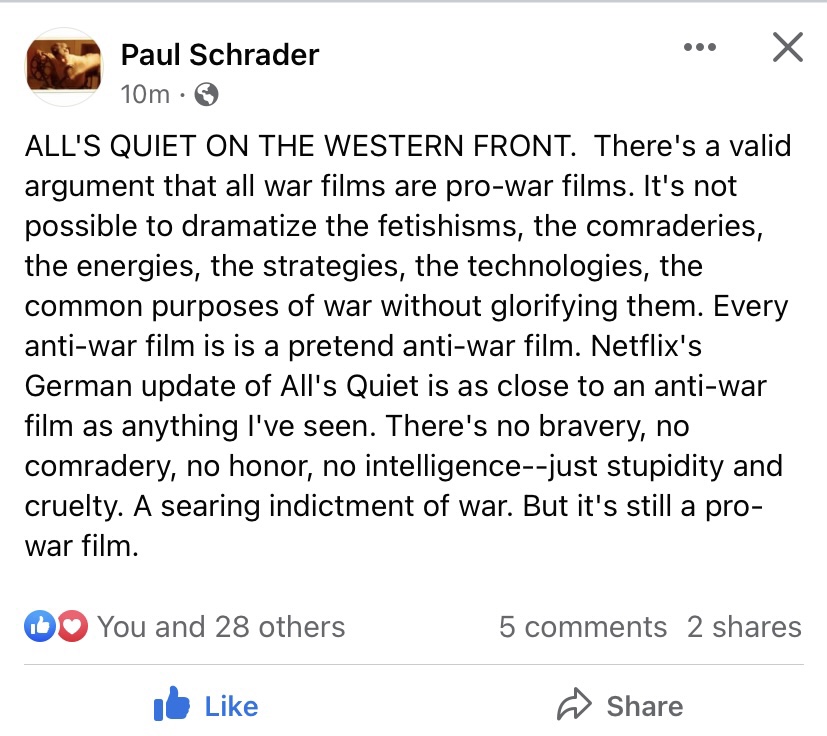827x736 pixels.
Task: Click the "ALL'S QUIET ON THE WESTERN FRONT" heading text
Action: (x=300, y=146)
